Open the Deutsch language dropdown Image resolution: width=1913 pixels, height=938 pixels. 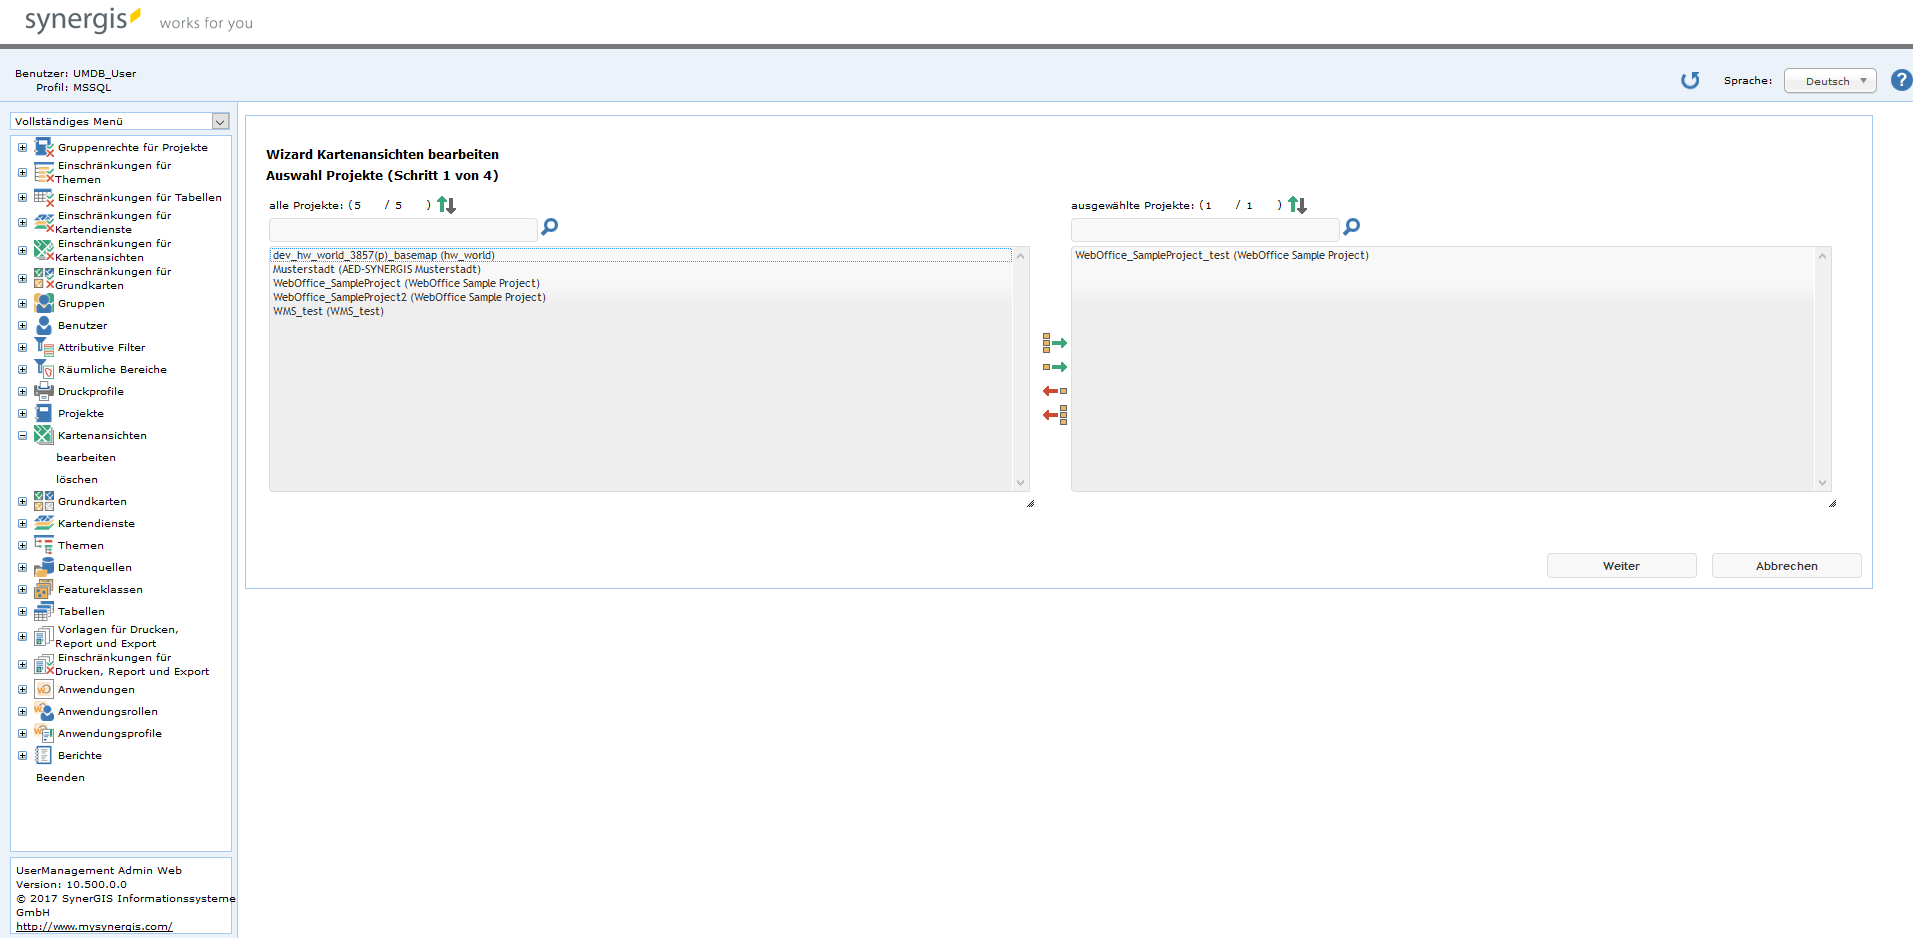[1829, 81]
